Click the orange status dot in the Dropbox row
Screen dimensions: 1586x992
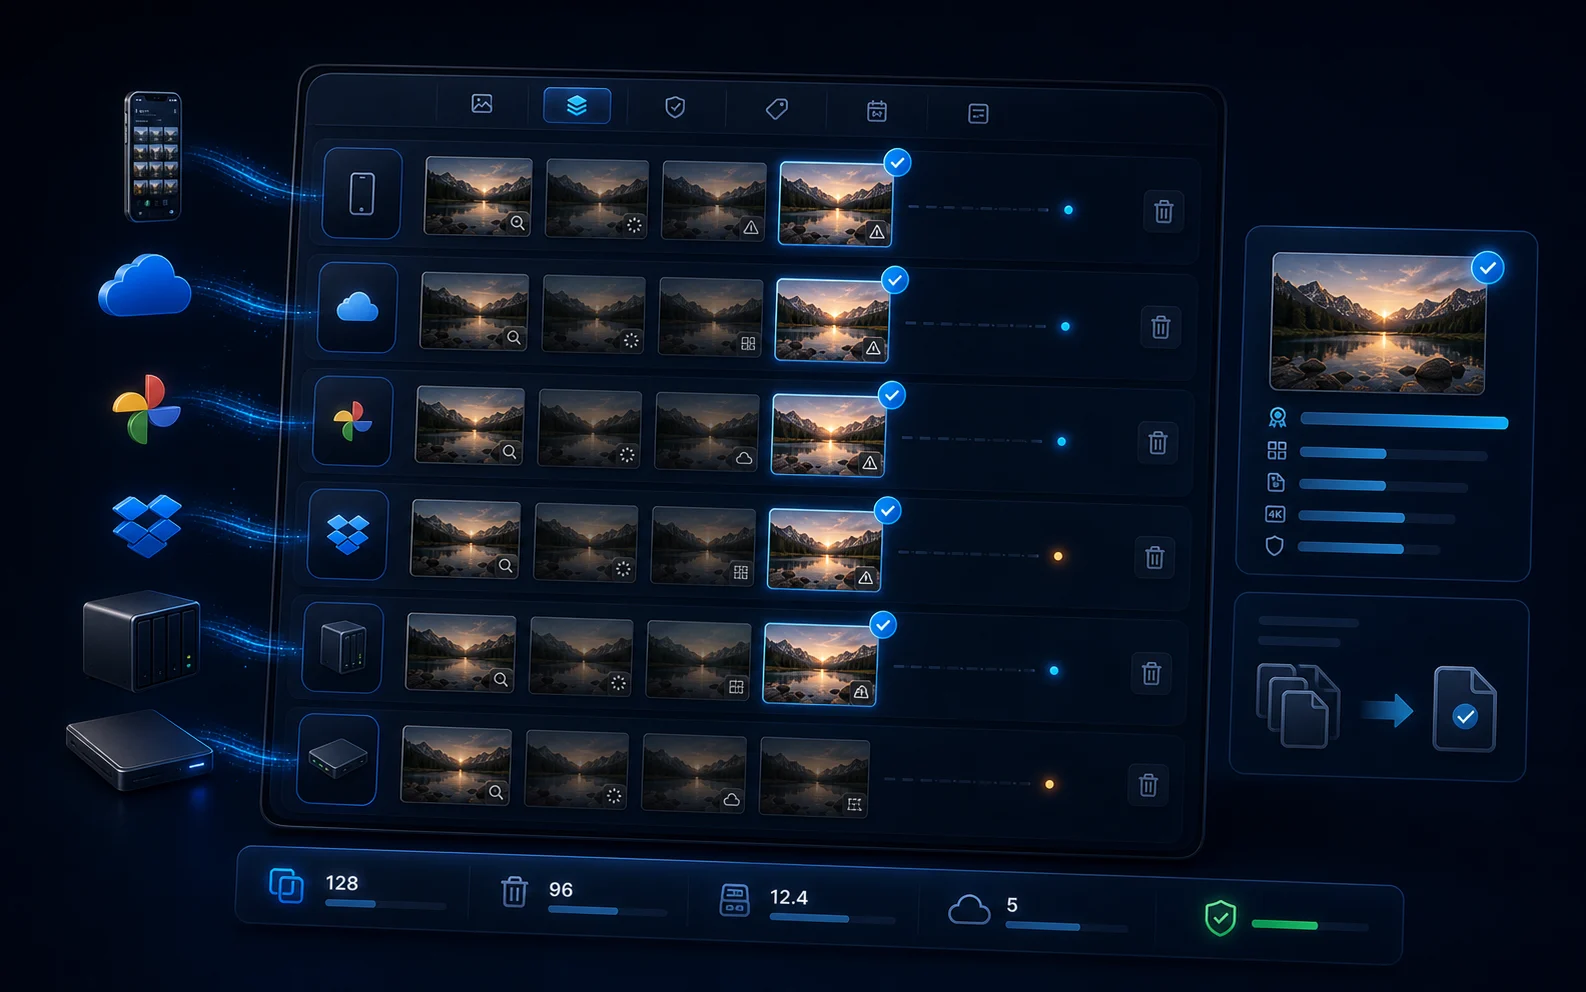pos(1058,556)
